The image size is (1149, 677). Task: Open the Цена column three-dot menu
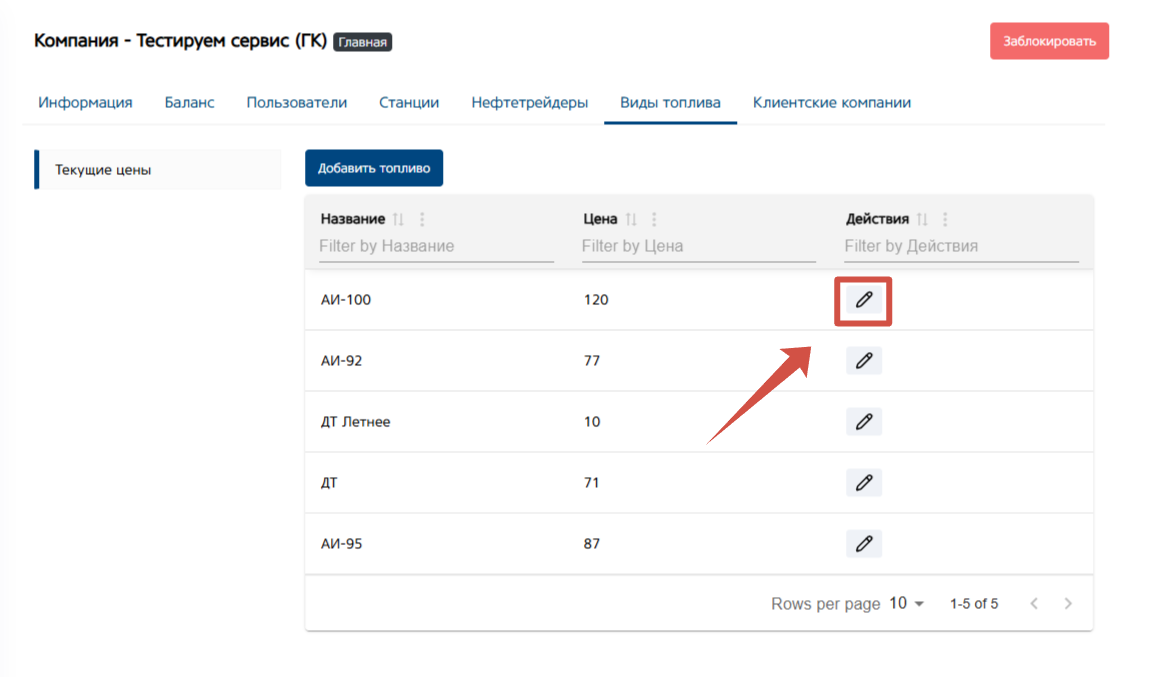[x=654, y=220]
